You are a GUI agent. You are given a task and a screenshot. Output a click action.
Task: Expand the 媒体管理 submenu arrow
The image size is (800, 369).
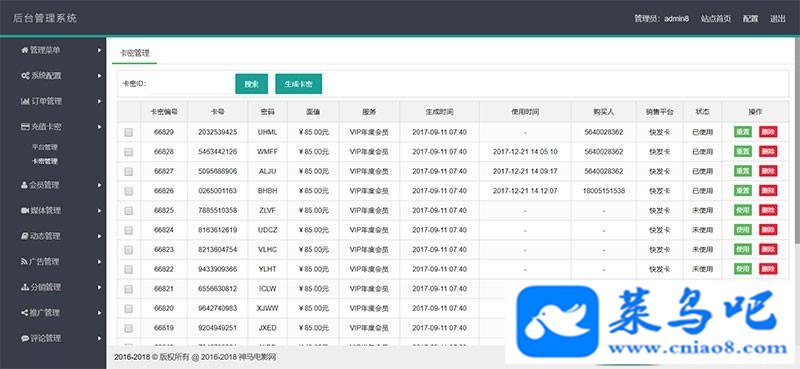tap(99, 210)
